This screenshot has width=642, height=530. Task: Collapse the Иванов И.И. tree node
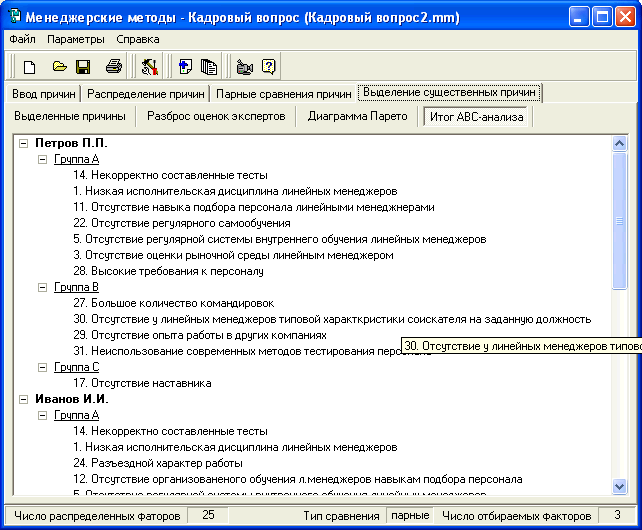point(24,399)
